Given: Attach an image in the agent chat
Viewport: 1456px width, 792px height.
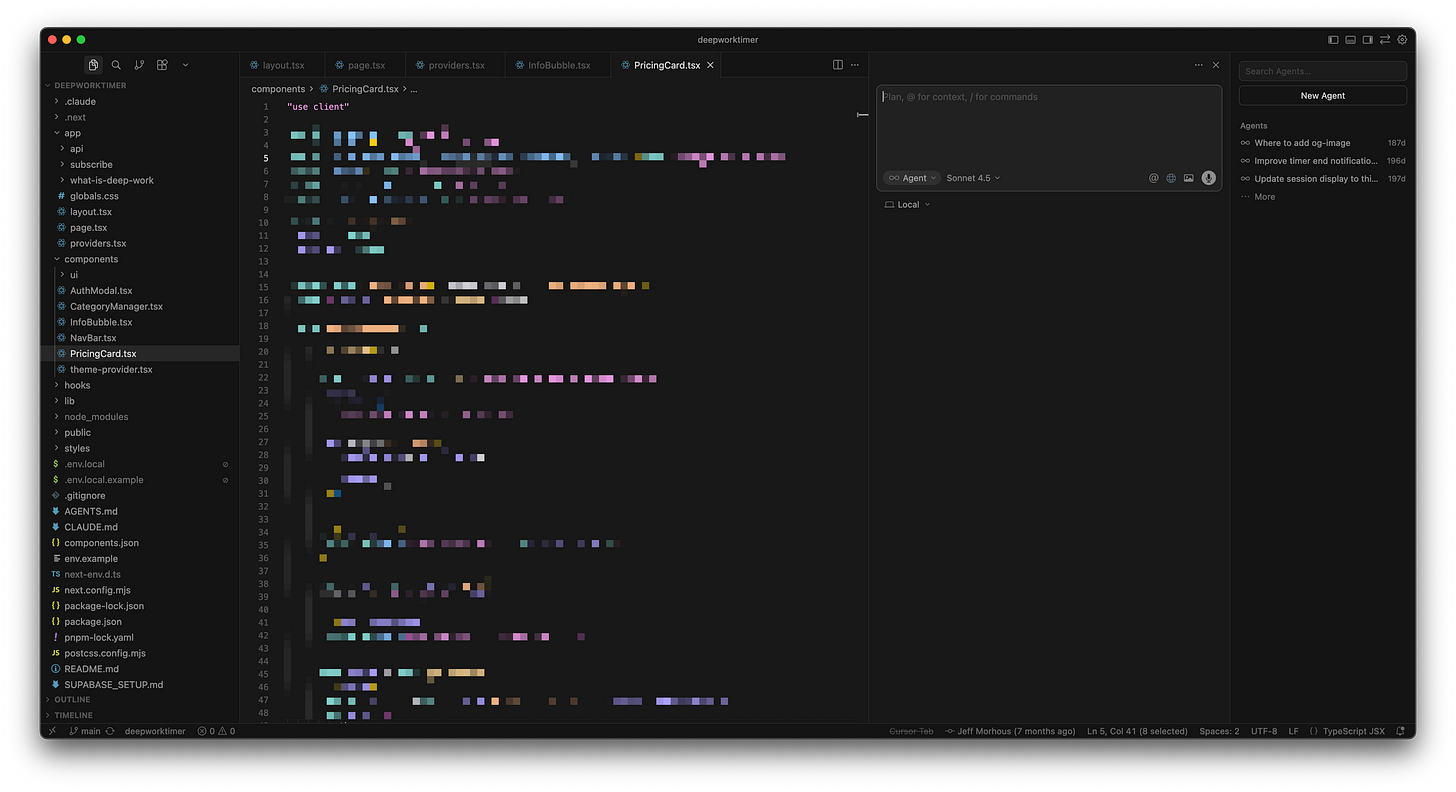Looking at the screenshot, I should (x=1188, y=177).
